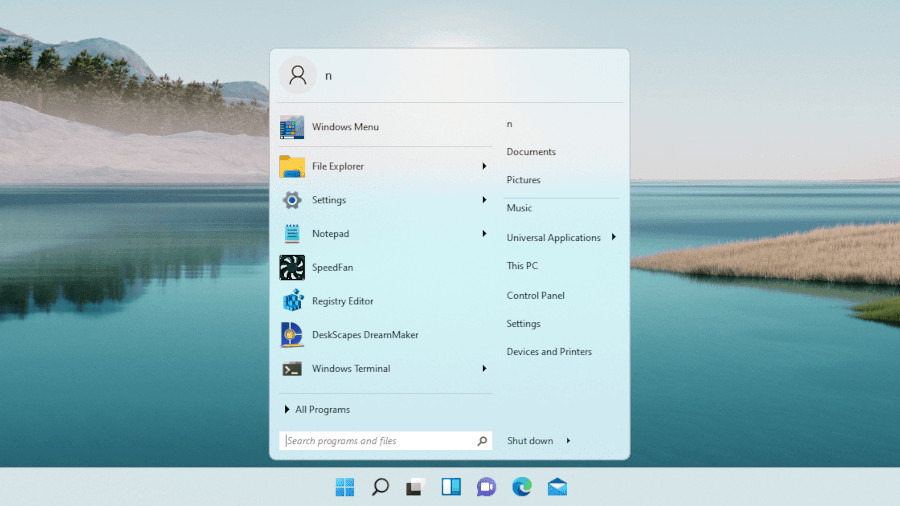The width and height of the screenshot is (900, 506).
Task: Click the 'File Explorer' text label
Action: [x=338, y=166]
